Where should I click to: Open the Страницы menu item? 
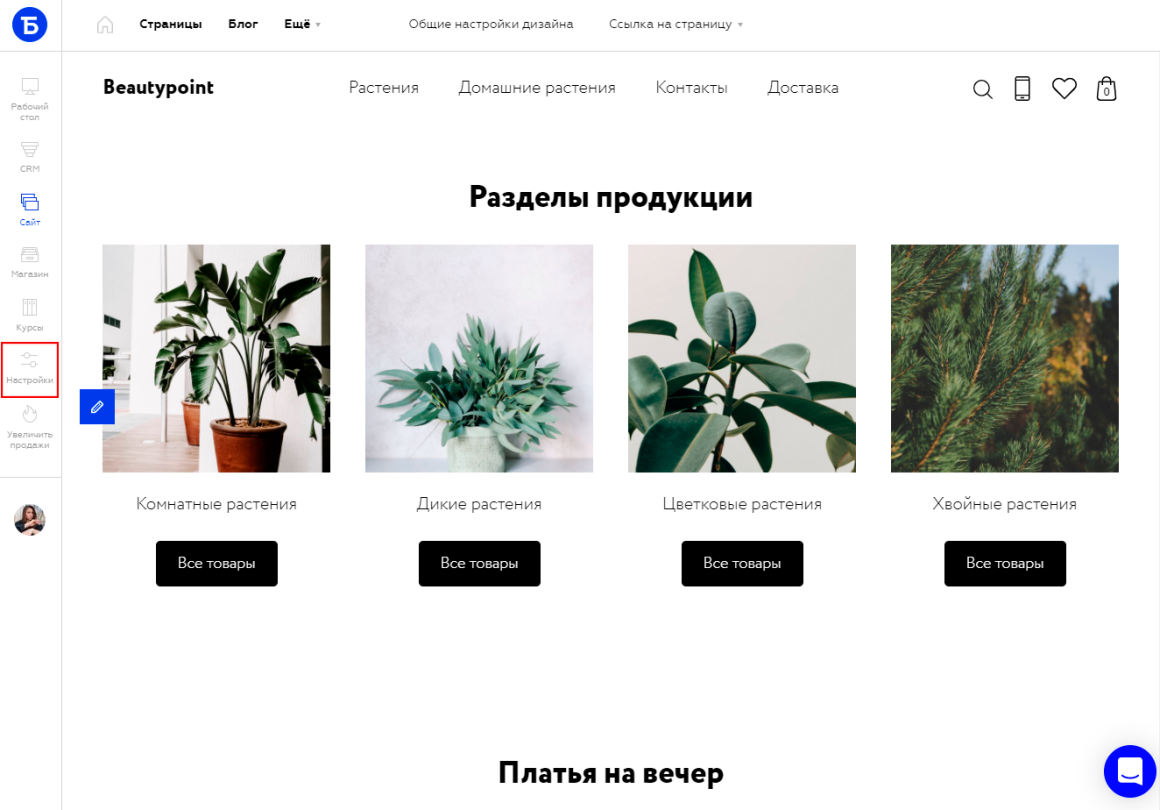(x=170, y=24)
